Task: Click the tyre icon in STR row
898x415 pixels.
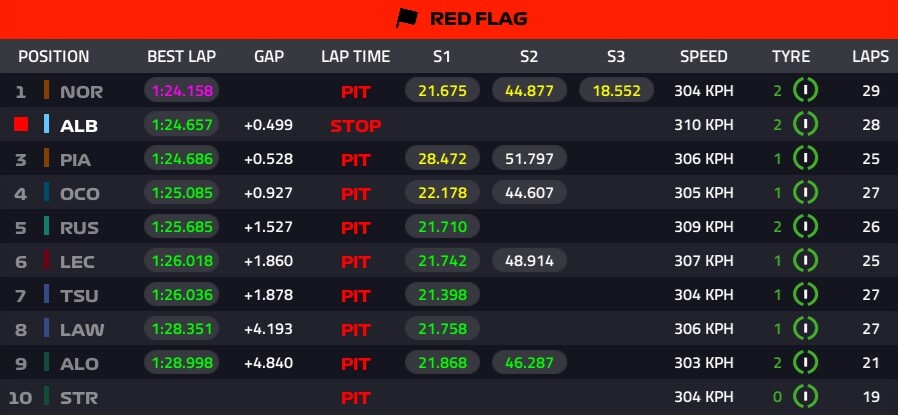Action: (x=805, y=397)
